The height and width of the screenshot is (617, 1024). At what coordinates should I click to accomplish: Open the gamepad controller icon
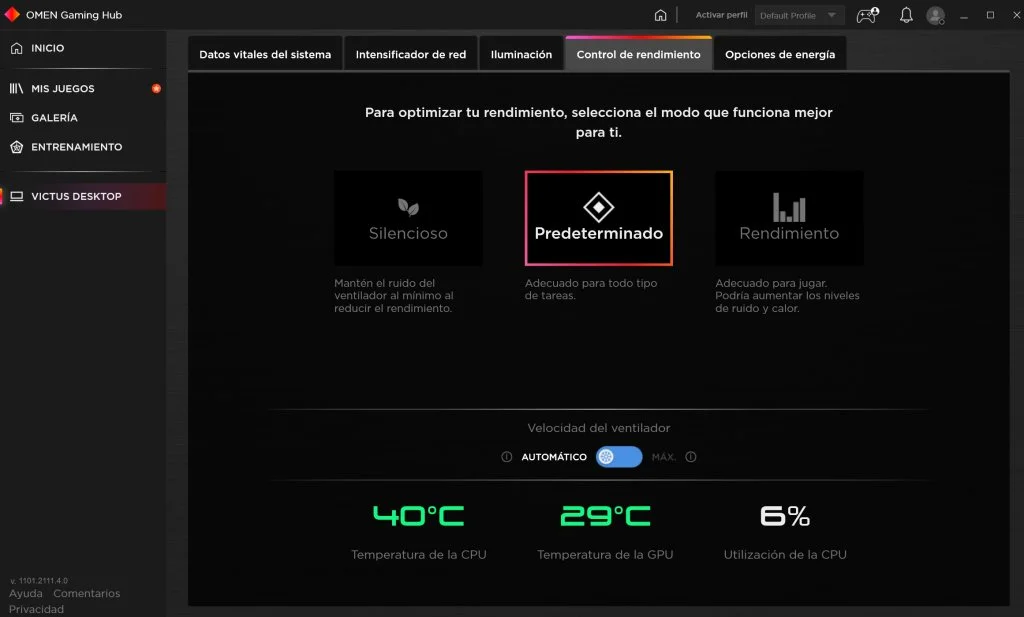point(867,15)
